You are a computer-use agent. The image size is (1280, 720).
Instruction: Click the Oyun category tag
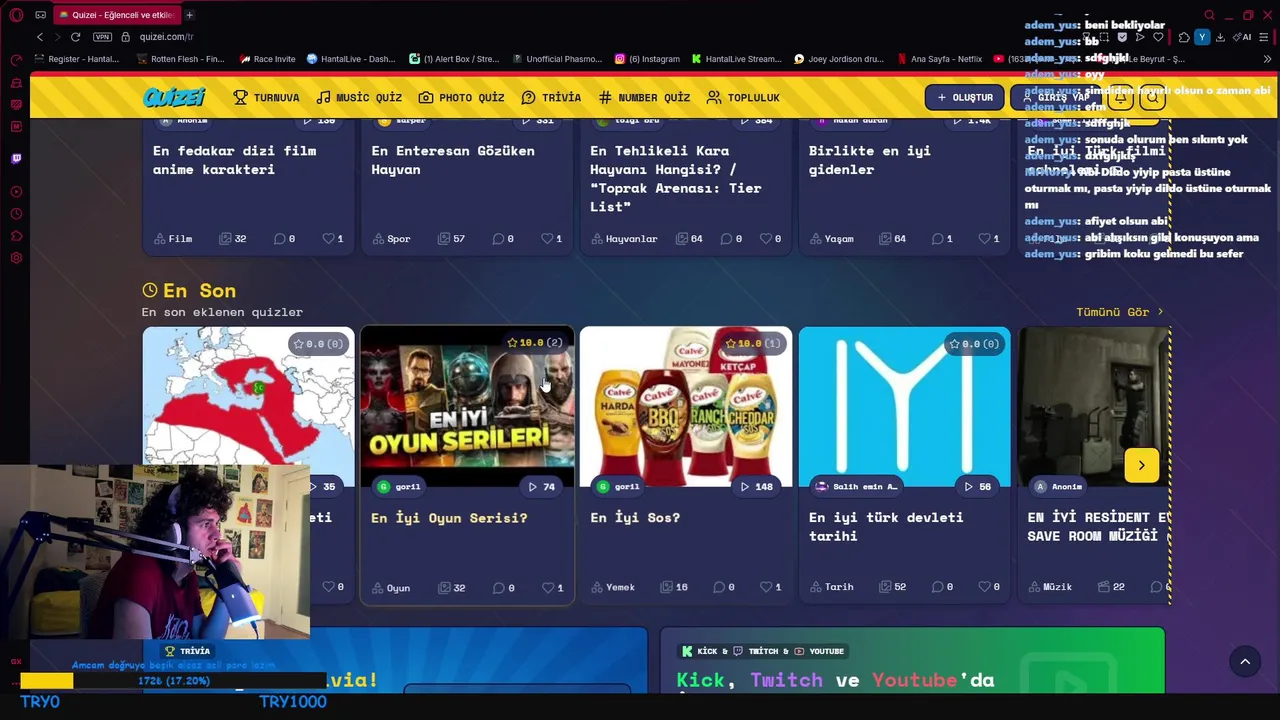click(x=391, y=587)
